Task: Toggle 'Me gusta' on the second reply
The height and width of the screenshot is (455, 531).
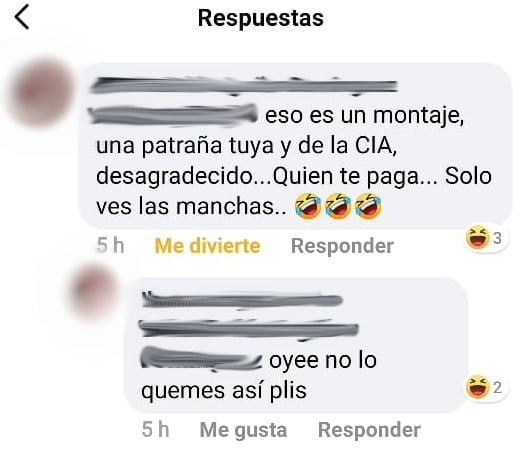Action: point(243,430)
